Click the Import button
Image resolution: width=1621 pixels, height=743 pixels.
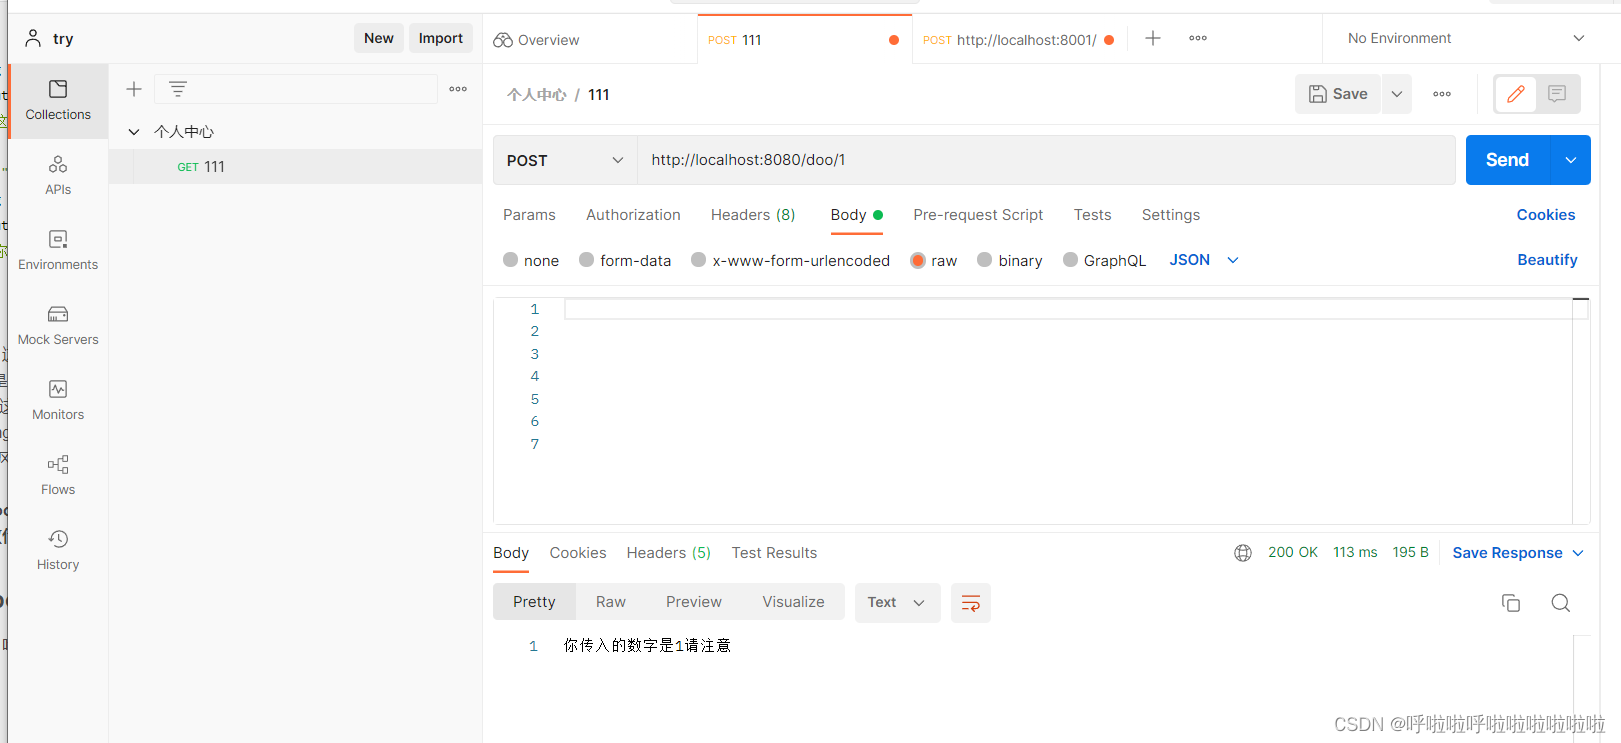[x=441, y=38]
